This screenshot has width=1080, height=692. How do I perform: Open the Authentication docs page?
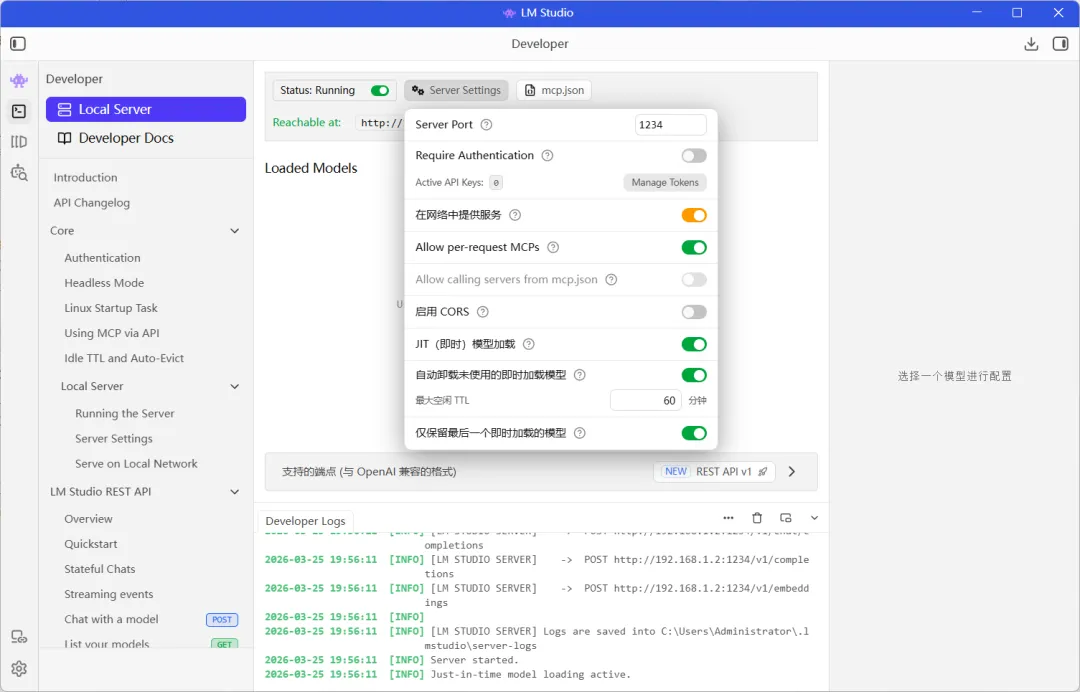pos(102,258)
